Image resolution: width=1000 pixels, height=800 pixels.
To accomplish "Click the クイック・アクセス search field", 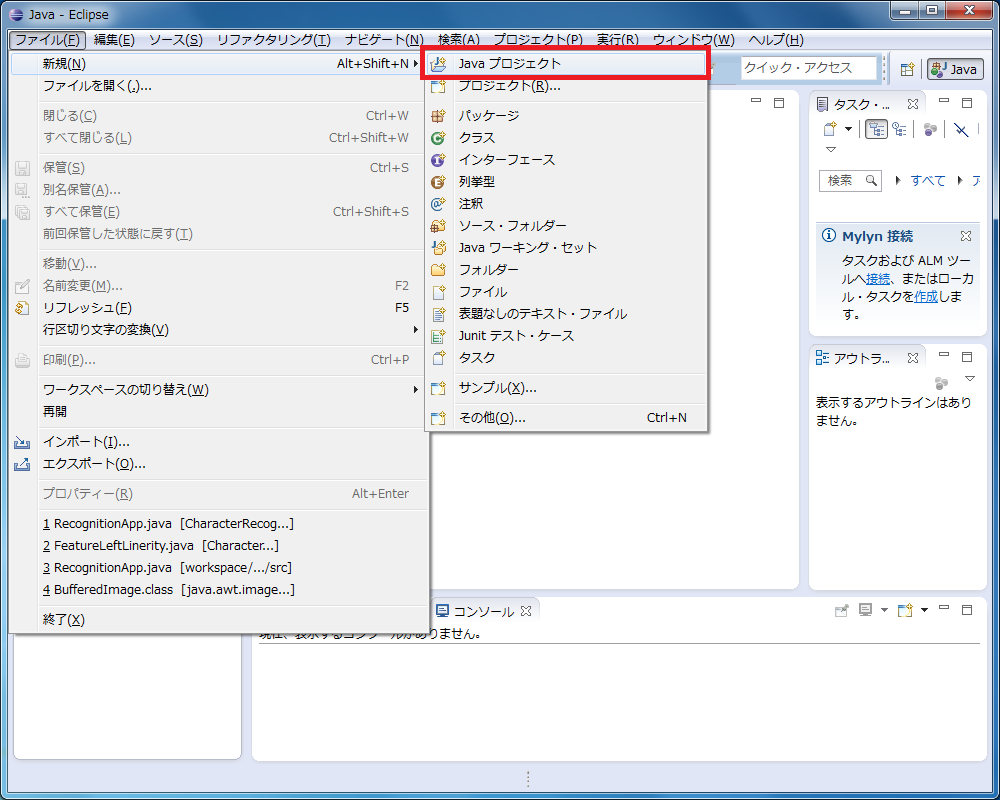I will pyautogui.click(x=808, y=68).
